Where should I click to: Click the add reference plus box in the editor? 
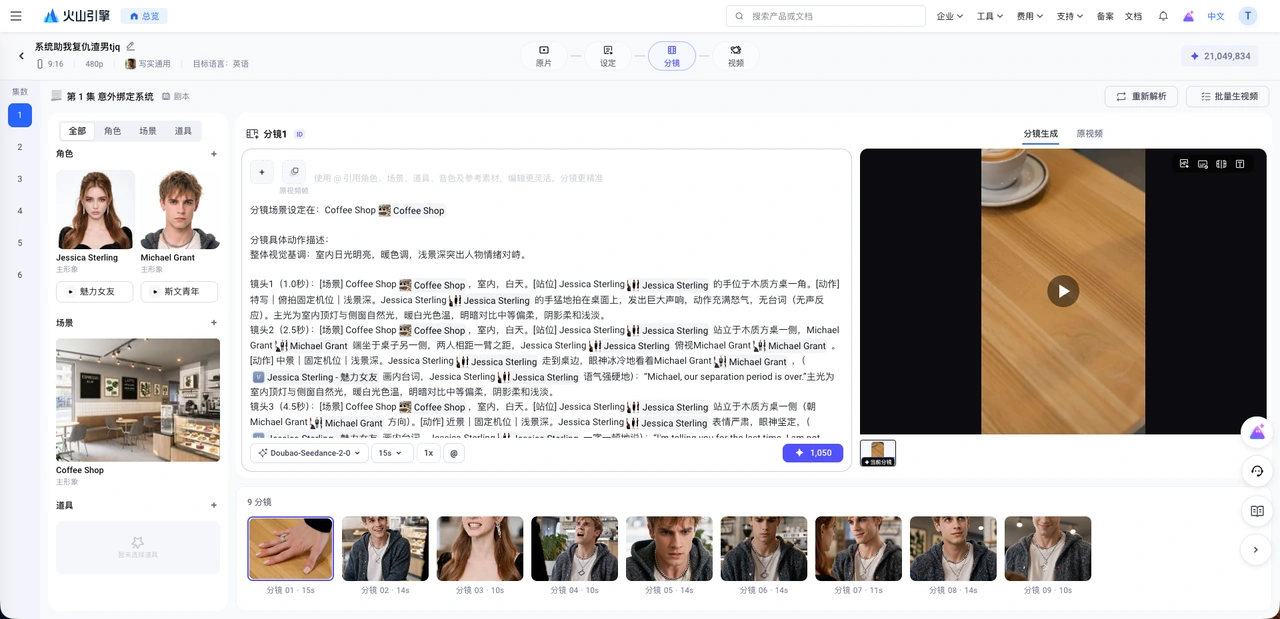262,172
